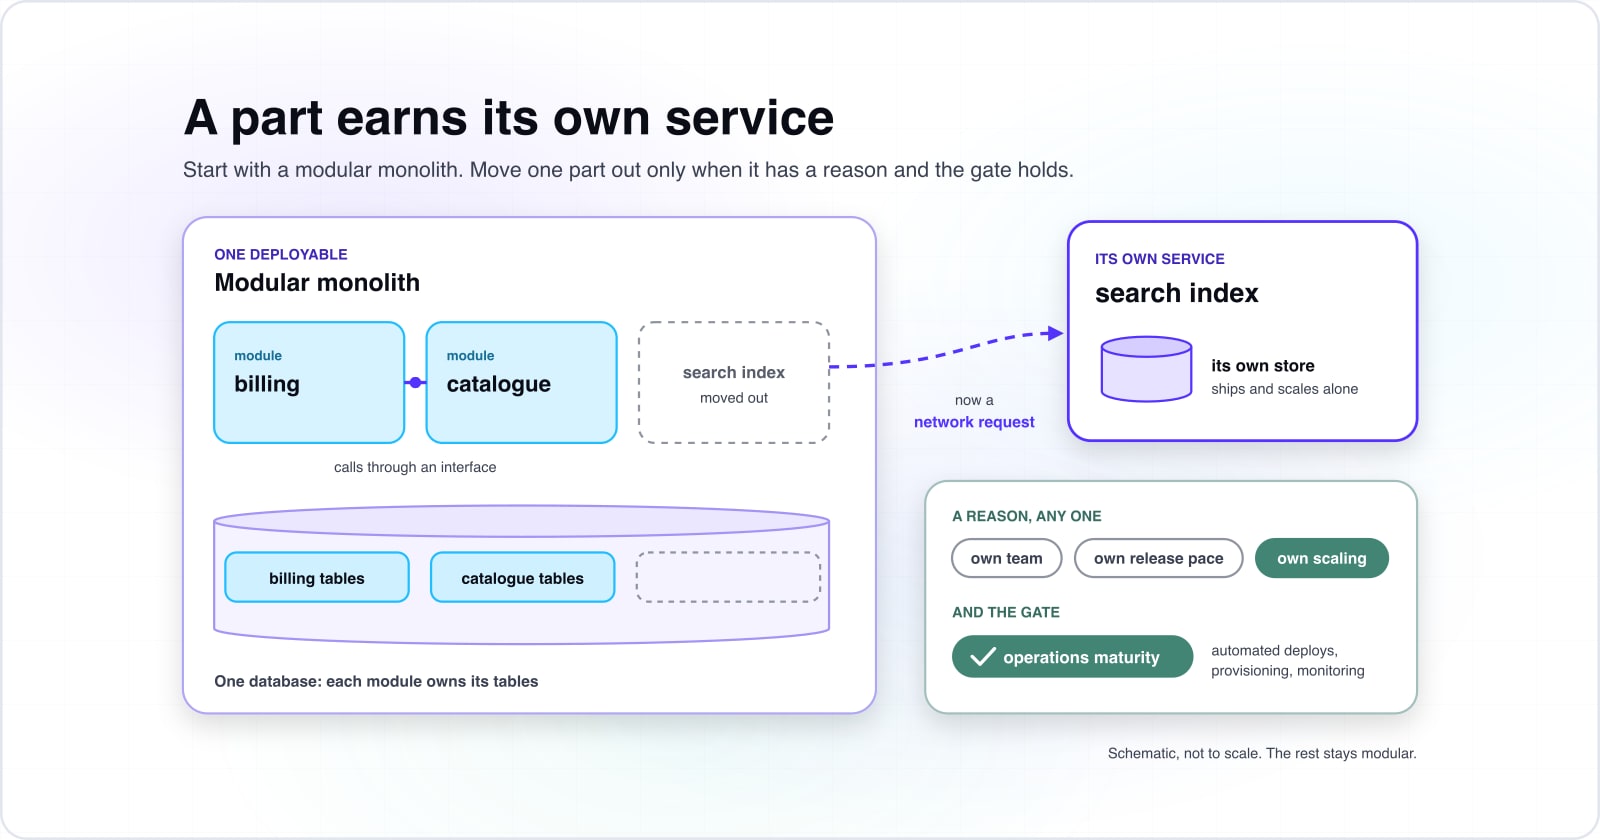Select the empty dashed tables slot in the database
The image size is (1600, 840).
click(728, 577)
